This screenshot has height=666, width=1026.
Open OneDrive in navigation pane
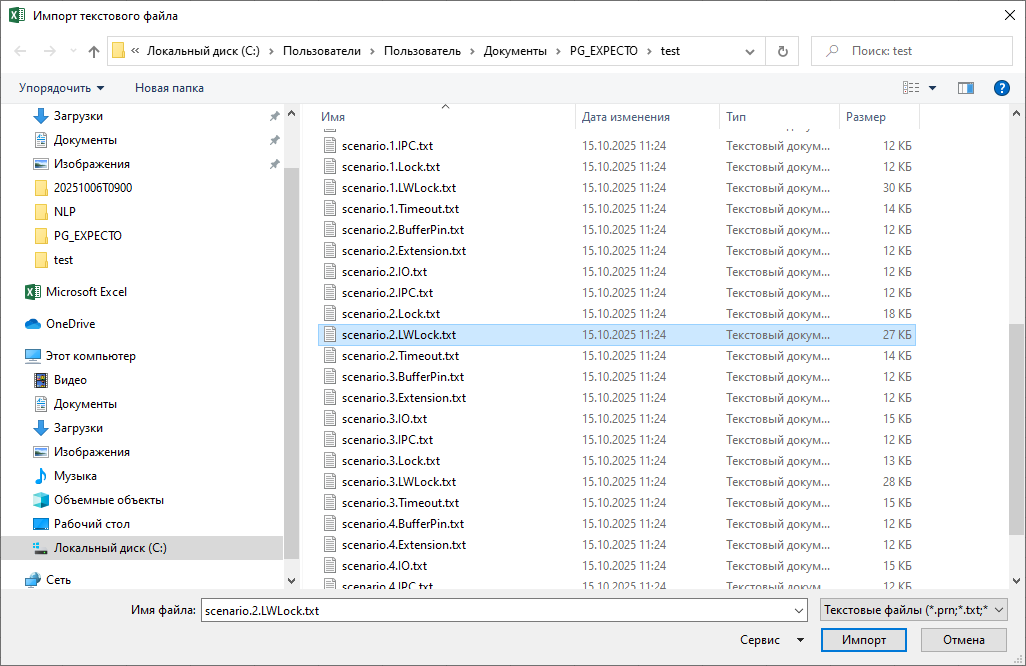click(70, 324)
